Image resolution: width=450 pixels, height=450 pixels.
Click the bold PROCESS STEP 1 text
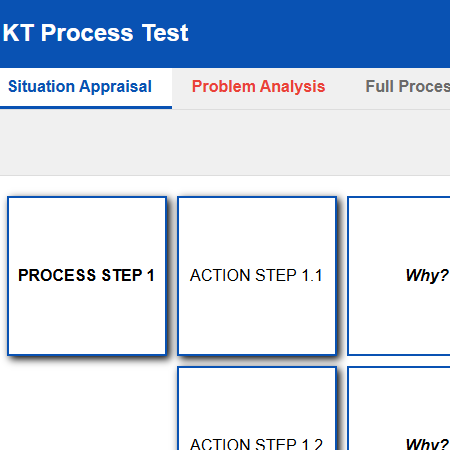point(86,275)
